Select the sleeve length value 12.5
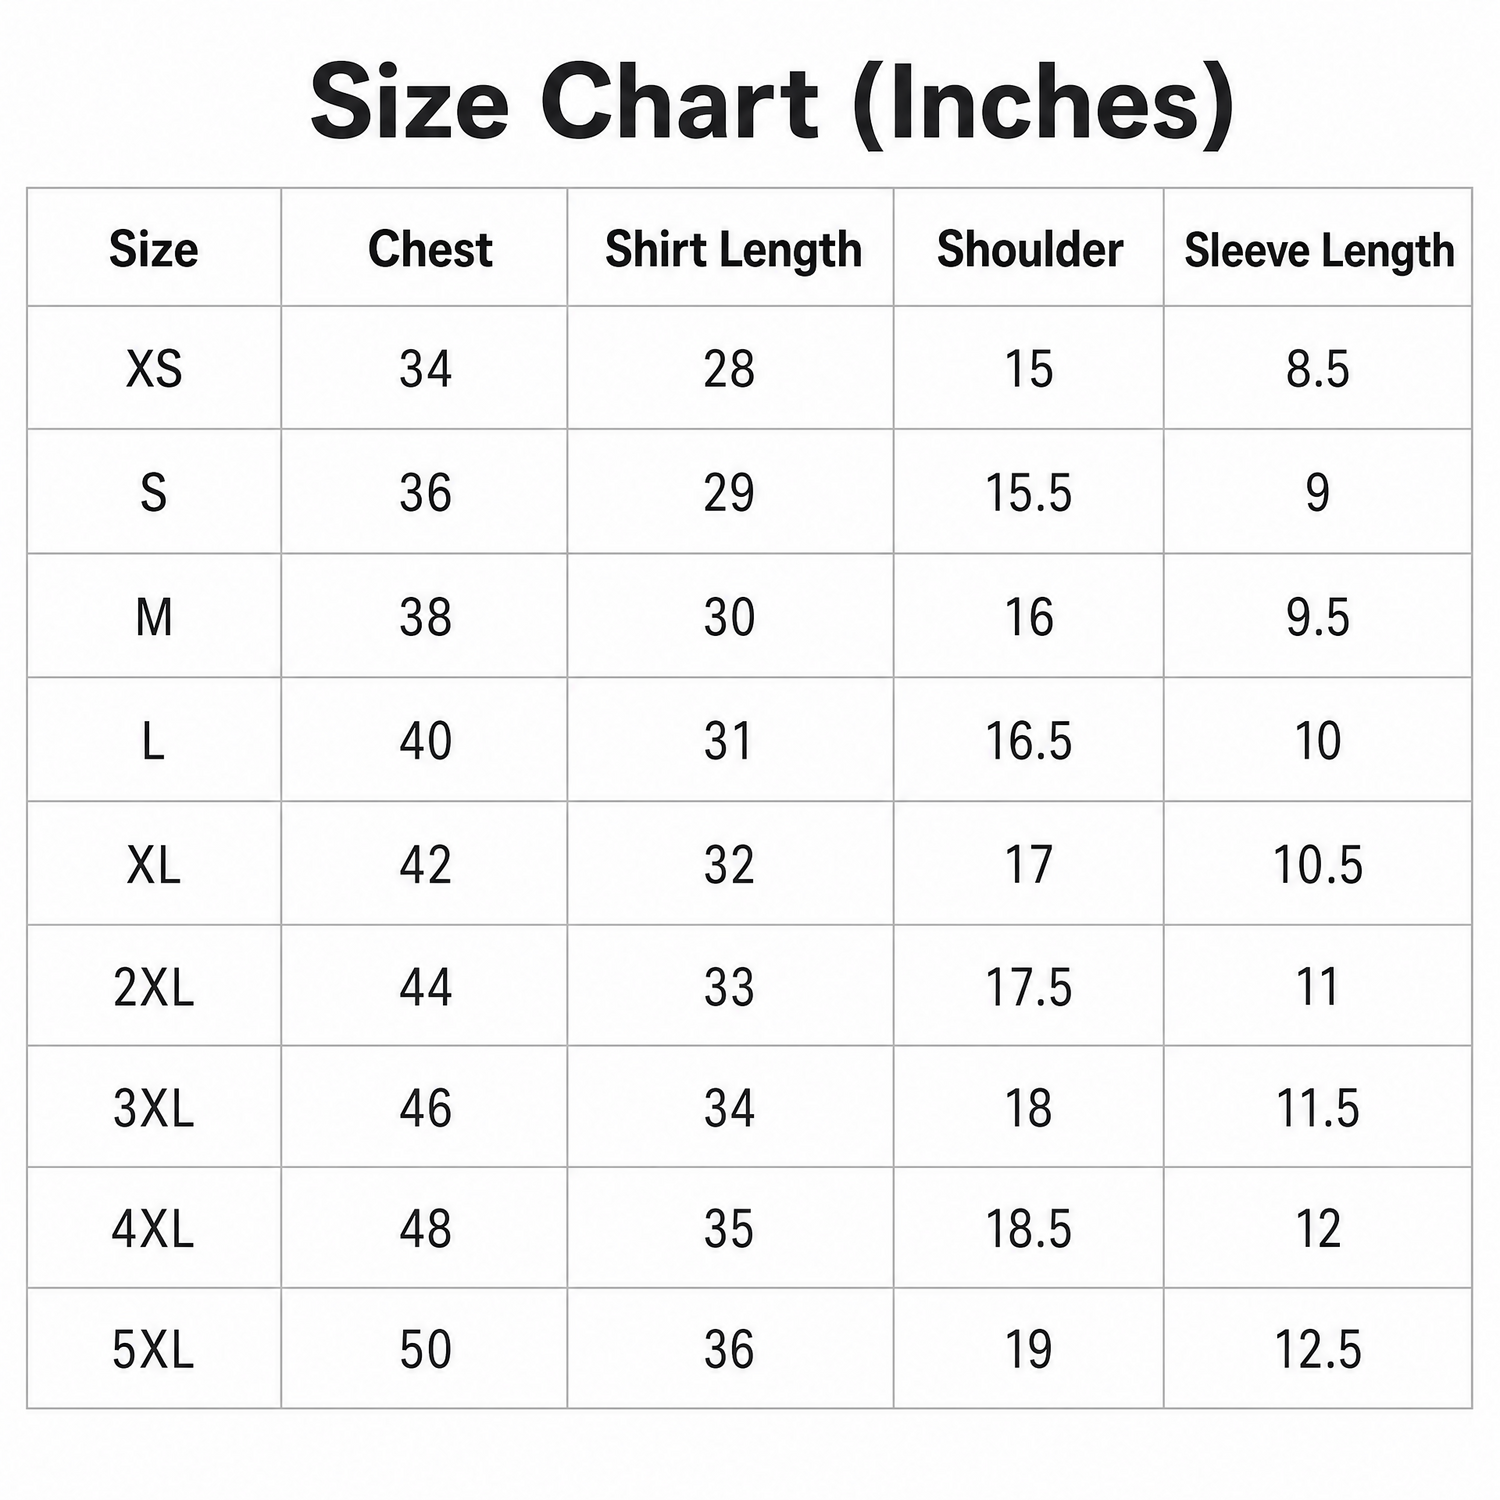Image resolution: width=1500 pixels, height=1500 pixels. click(x=1318, y=1350)
